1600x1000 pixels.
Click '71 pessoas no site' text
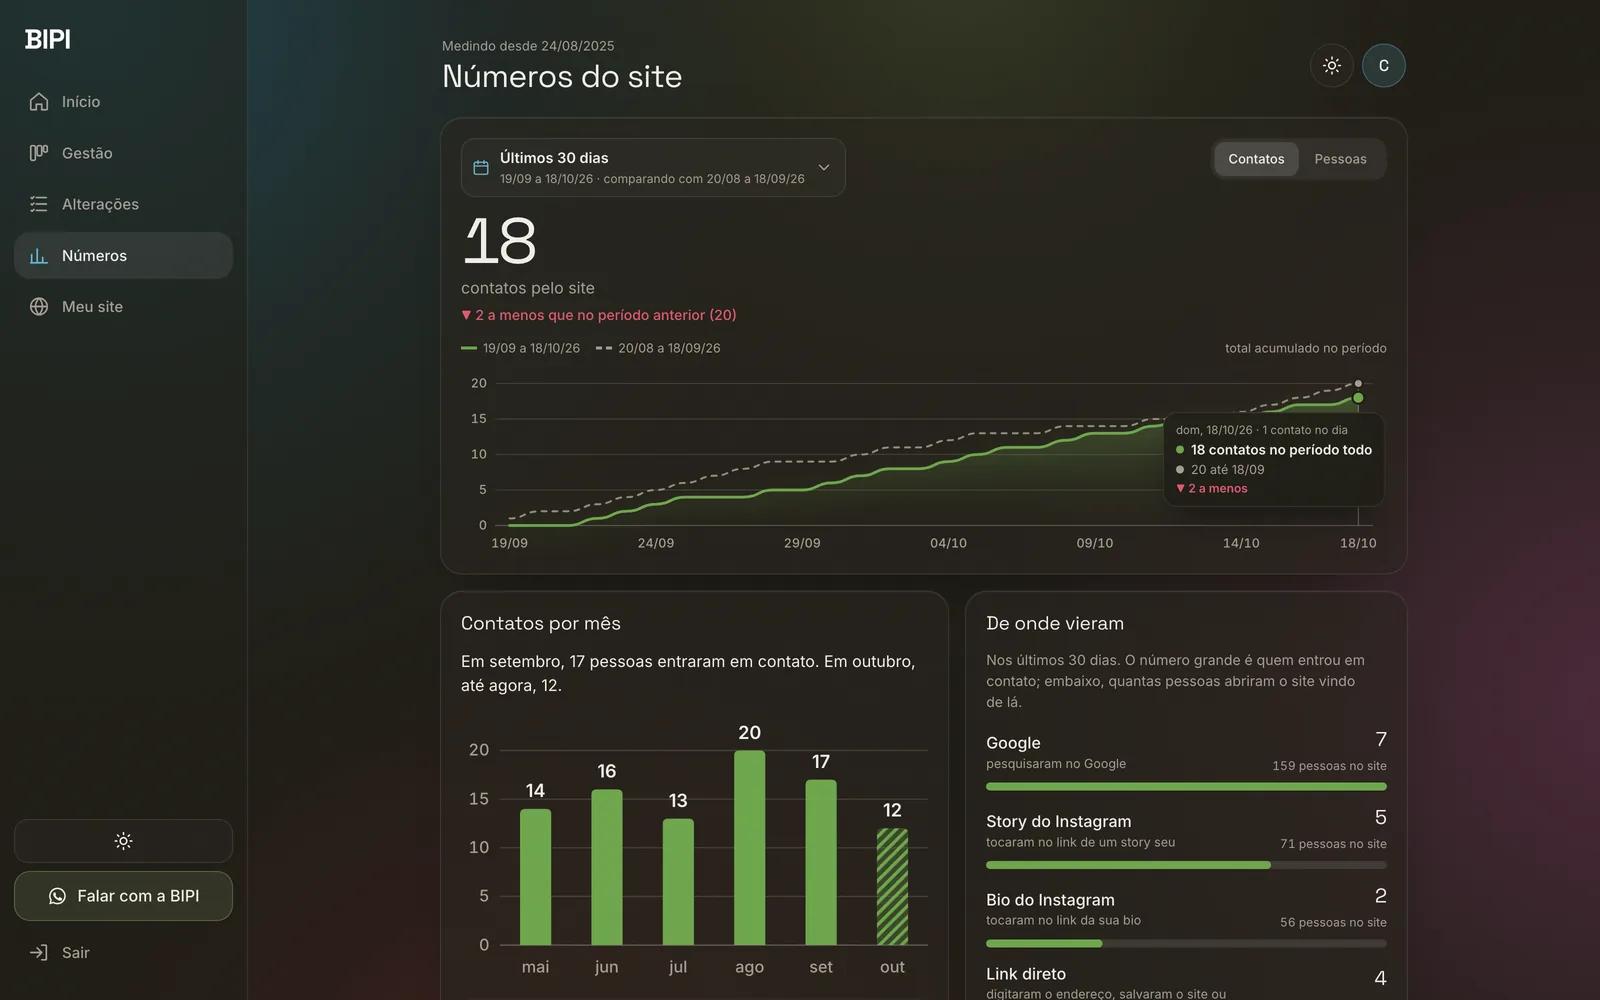click(1333, 844)
